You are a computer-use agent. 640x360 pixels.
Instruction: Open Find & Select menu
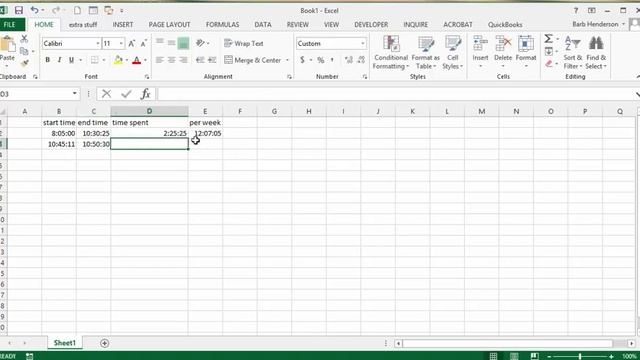tap(596, 53)
